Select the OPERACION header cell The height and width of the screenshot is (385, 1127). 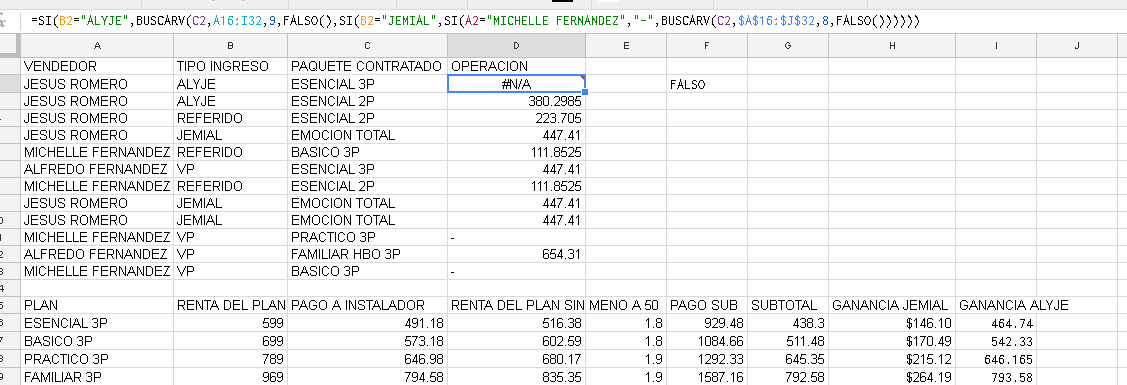click(x=516, y=66)
